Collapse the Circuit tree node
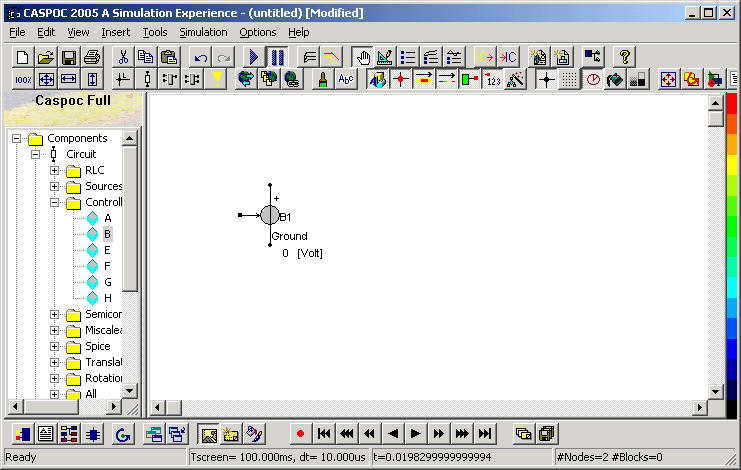741x470 pixels. pyautogui.click(x=35, y=154)
